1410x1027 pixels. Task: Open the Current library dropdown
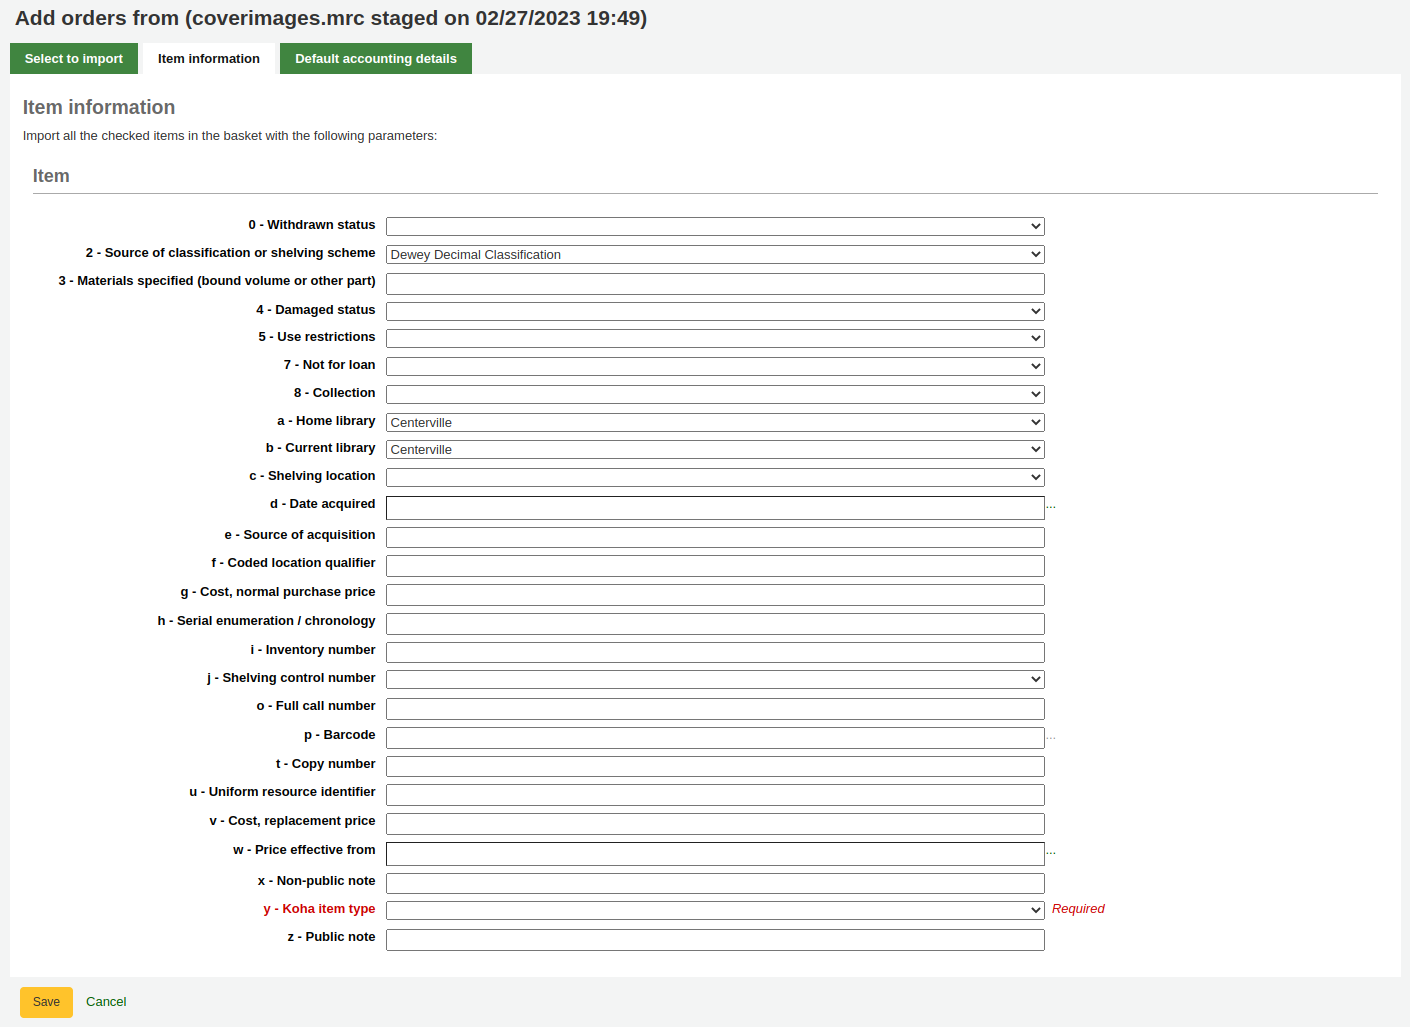tap(714, 449)
